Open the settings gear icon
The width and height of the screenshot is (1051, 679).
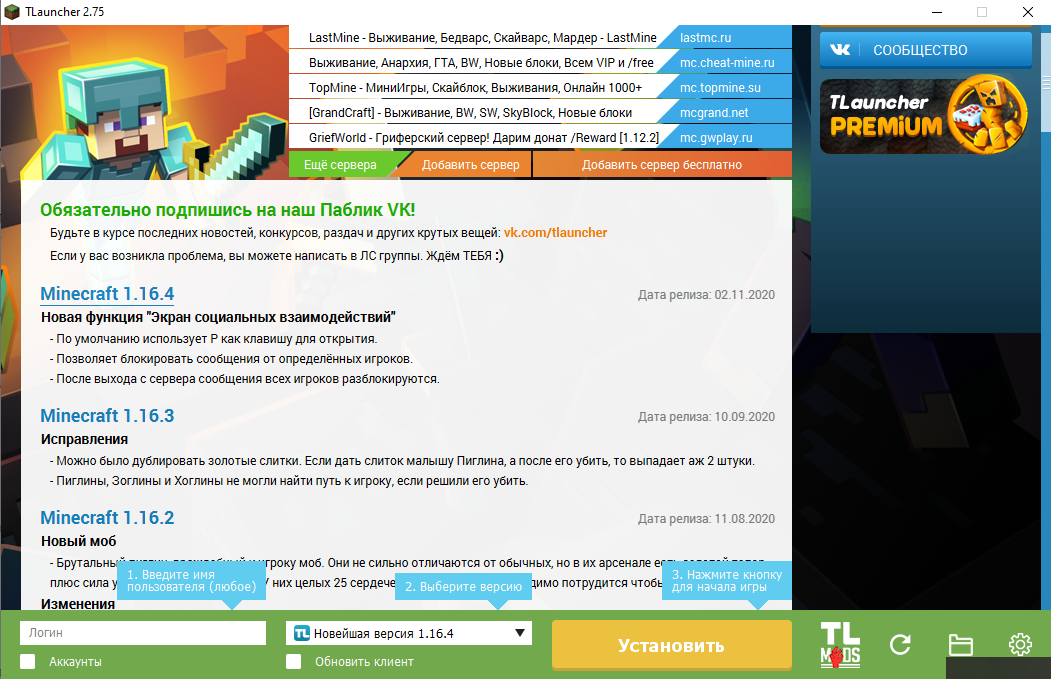click(1020, 645)
